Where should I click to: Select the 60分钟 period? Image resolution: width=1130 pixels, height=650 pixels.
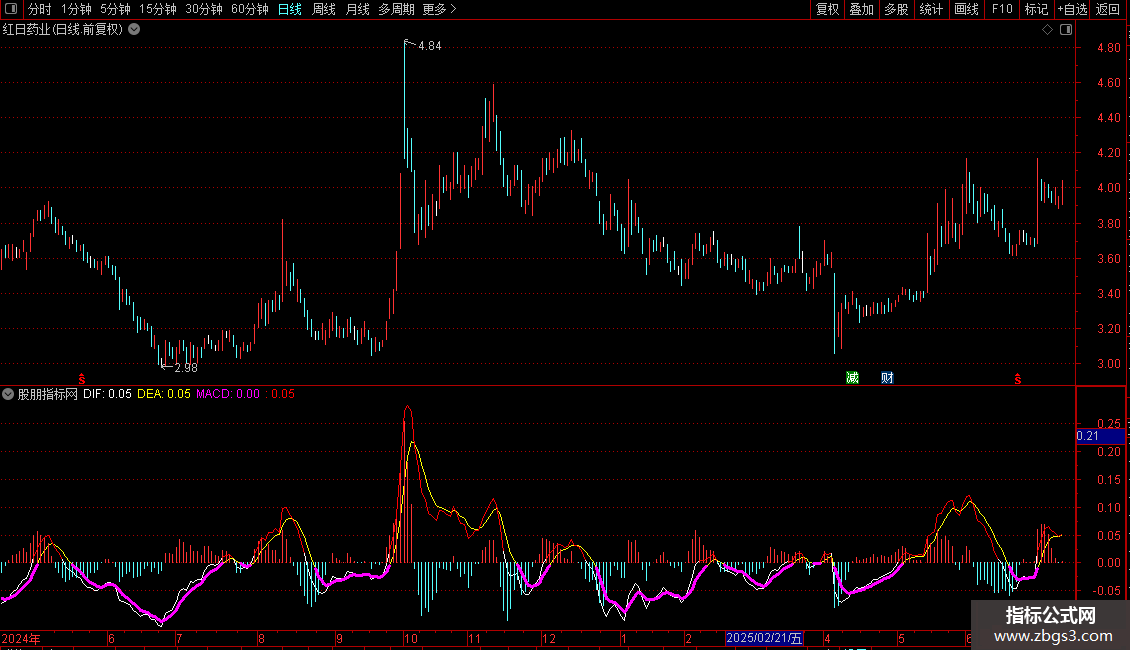[249, 9]
